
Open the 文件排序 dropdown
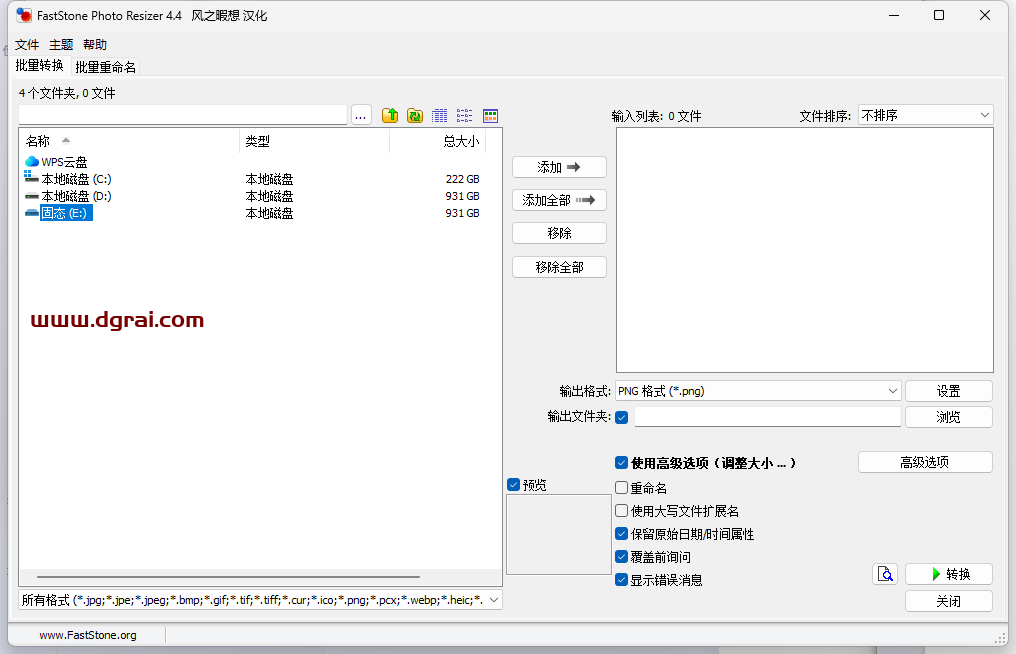[925, 115]
